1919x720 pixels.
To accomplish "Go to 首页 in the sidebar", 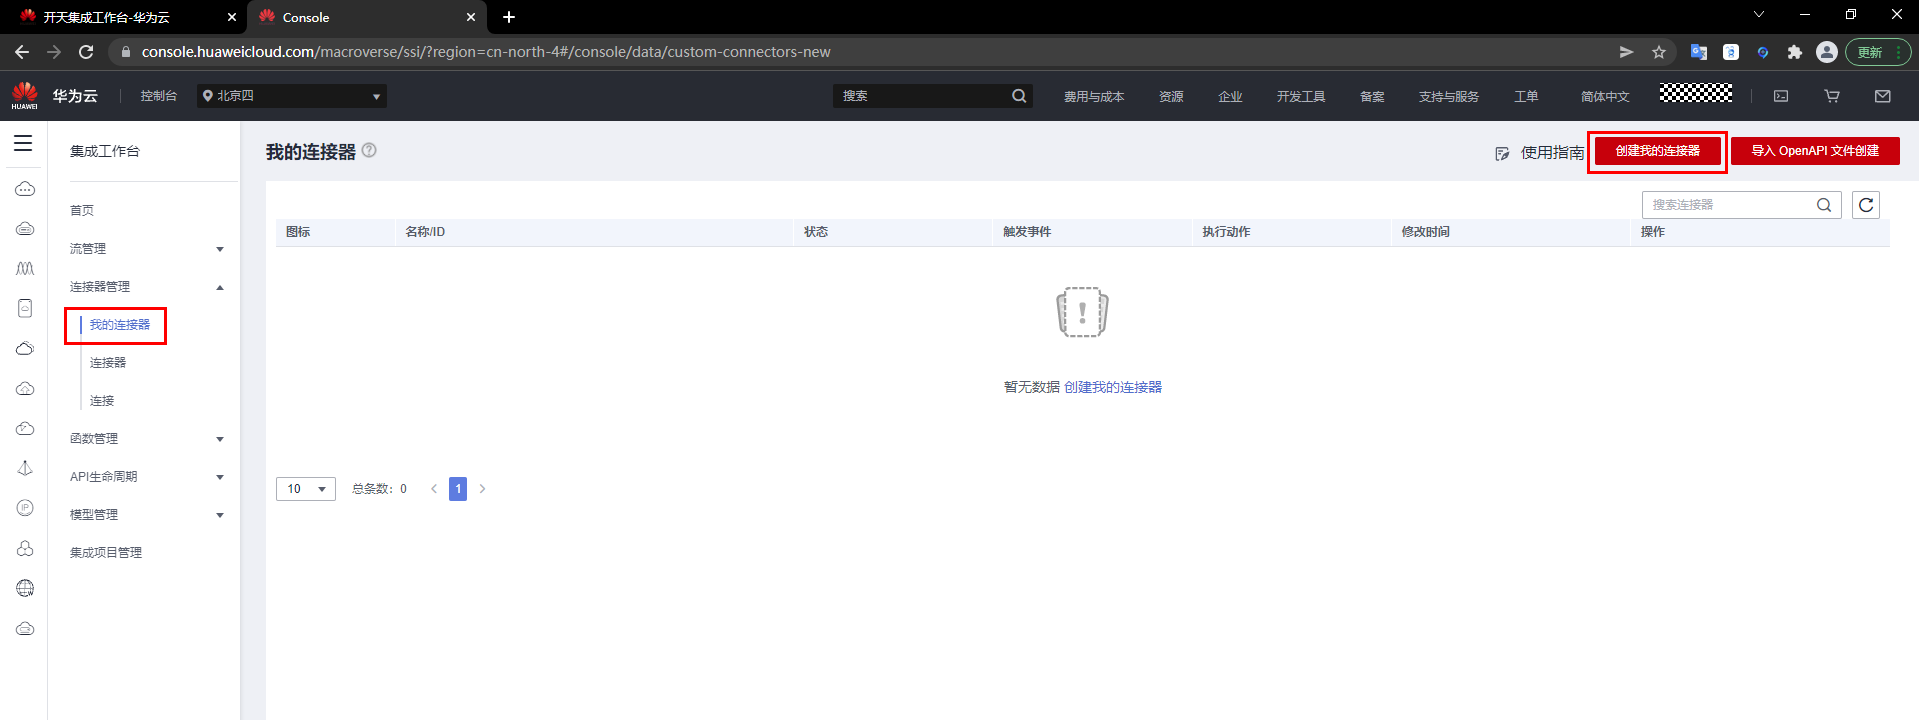I will 82,211.
